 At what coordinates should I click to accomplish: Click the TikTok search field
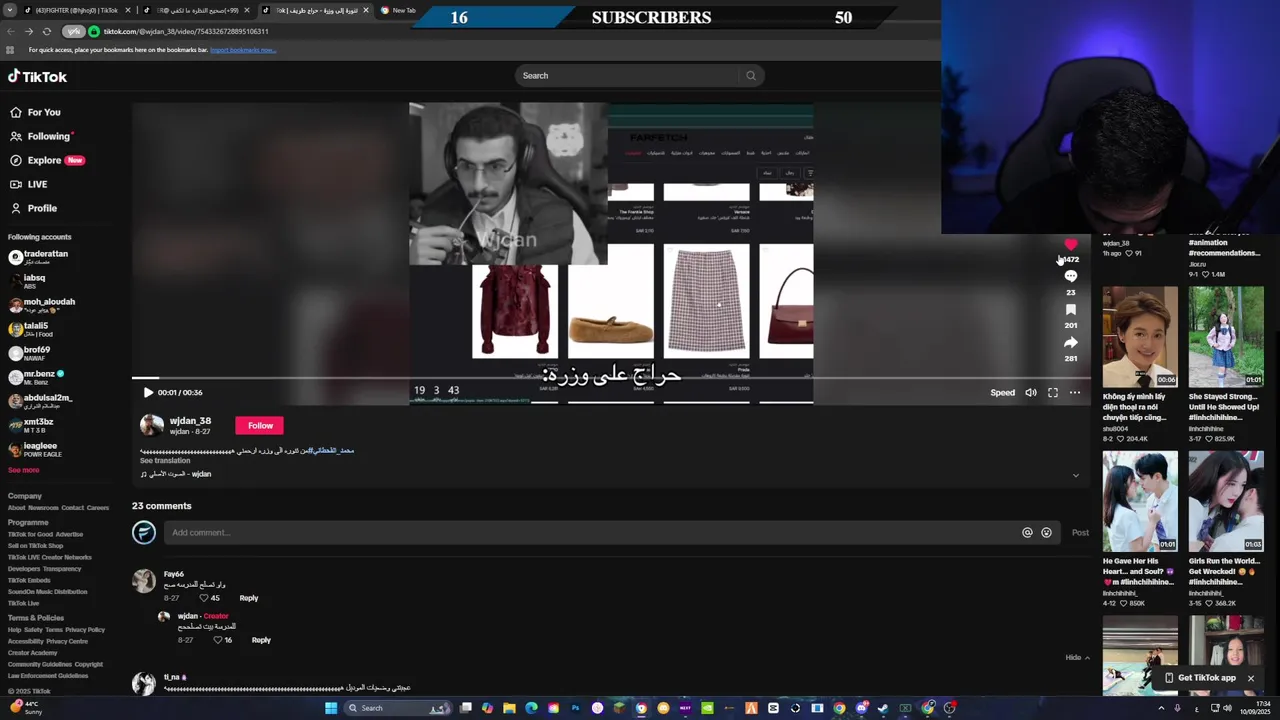click(625, 75)
